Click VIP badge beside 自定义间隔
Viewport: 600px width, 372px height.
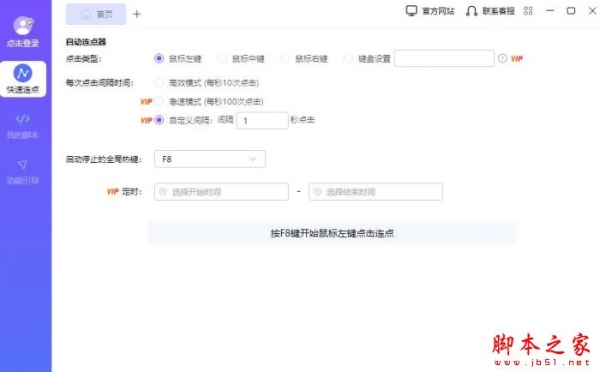pyautogui.click(x=146, y=120)
